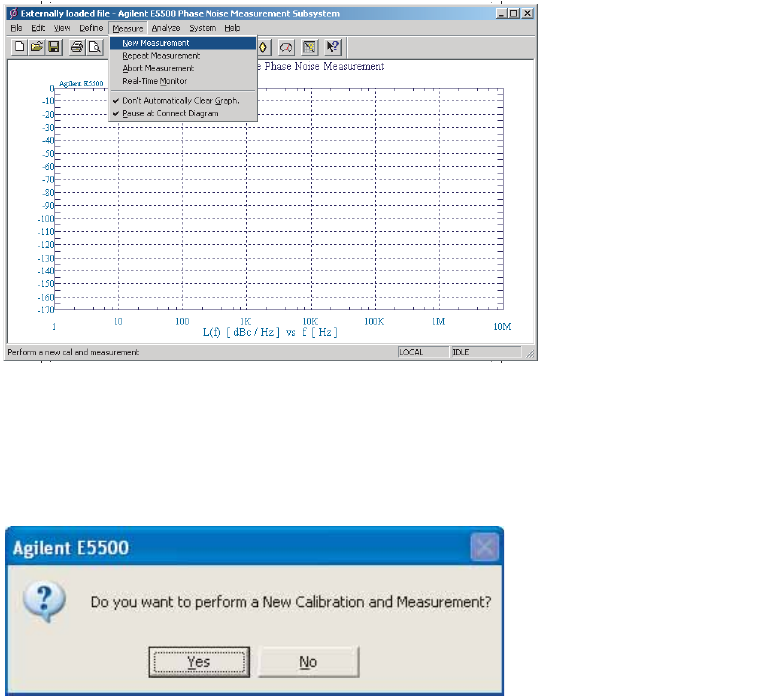
Task: Click the -170 amplitude axis label
Action: [x=46, y=310]
